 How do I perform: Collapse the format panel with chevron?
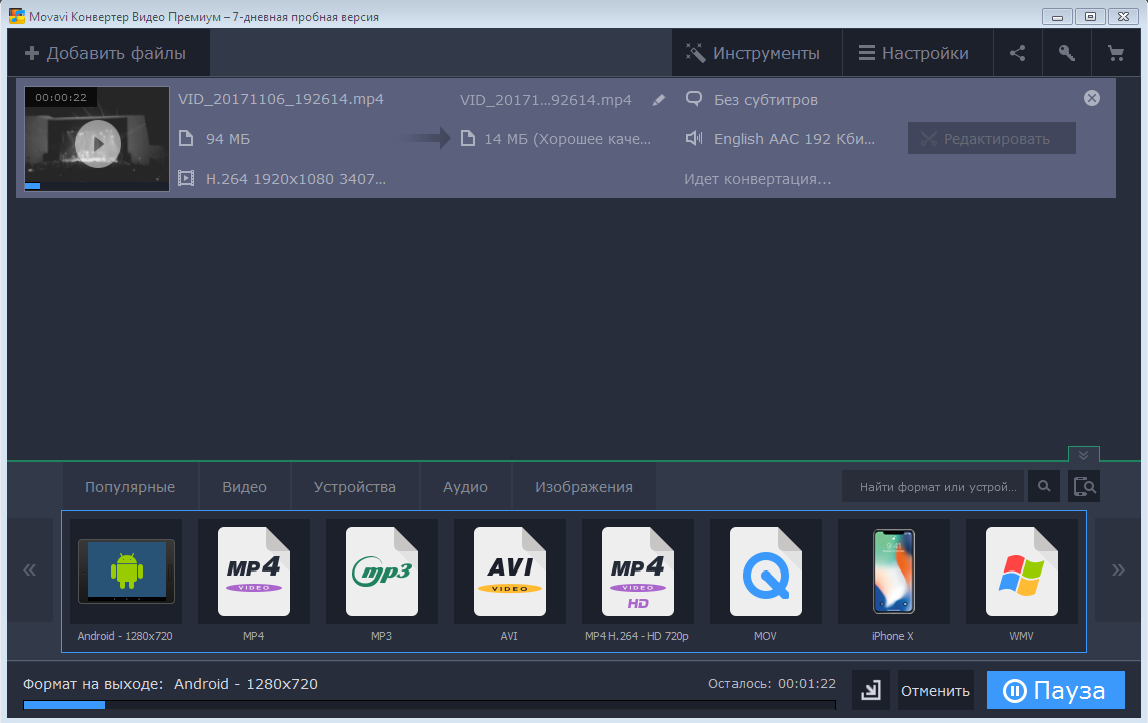1083,455
